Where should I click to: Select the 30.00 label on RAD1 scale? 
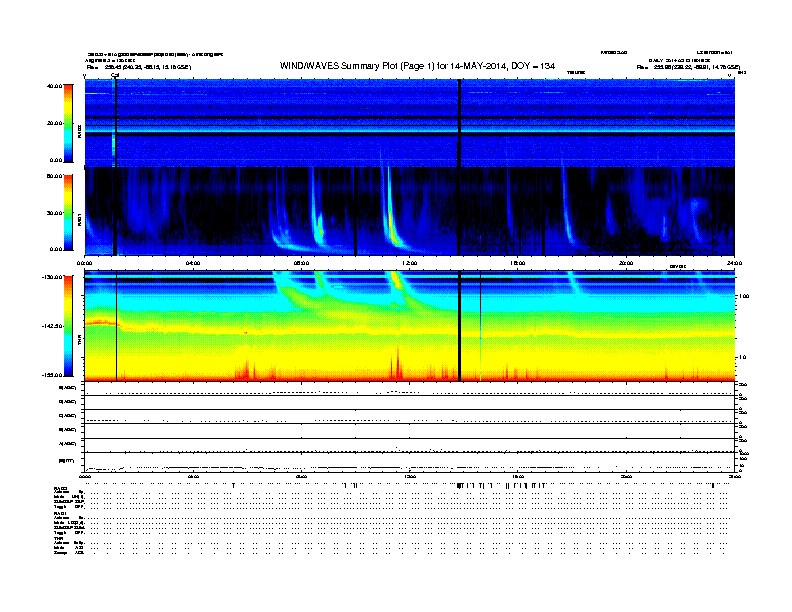click(x=54, y=213)
